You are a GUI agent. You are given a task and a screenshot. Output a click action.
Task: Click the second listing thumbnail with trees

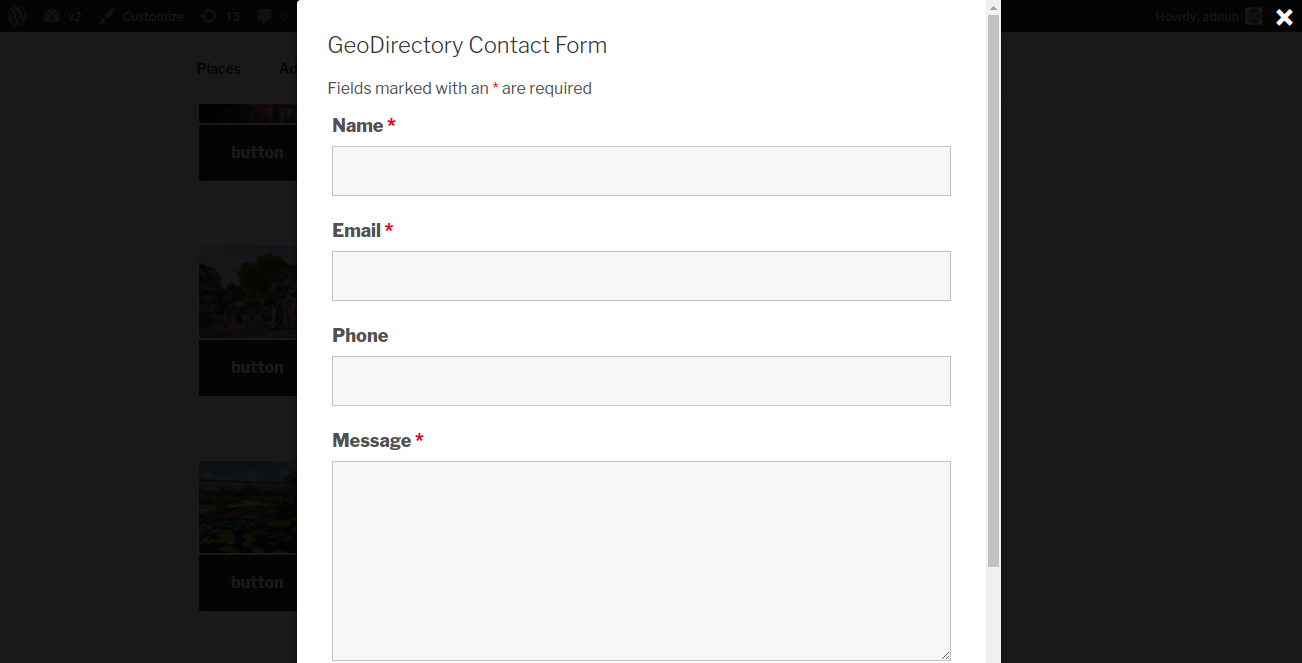pos(247,292)
